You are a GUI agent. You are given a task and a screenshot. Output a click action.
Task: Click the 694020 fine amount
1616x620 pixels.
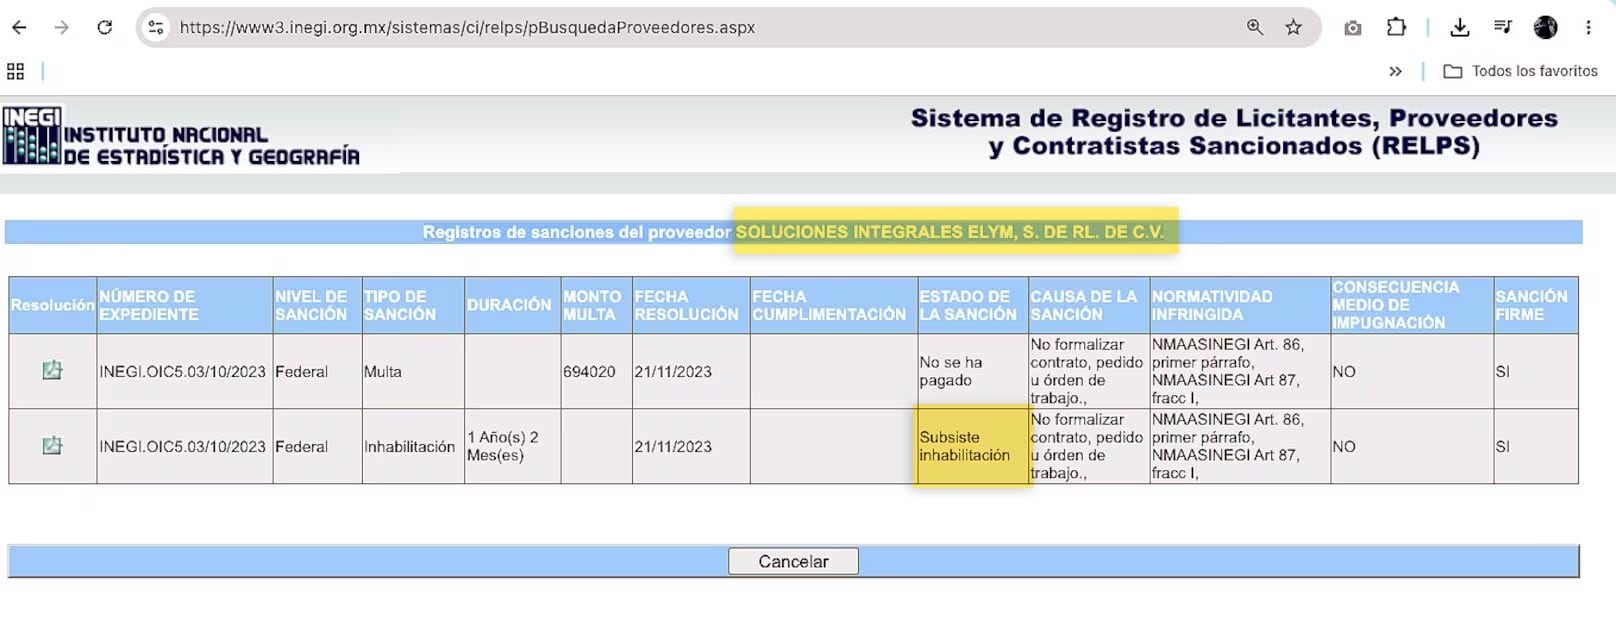589,371
